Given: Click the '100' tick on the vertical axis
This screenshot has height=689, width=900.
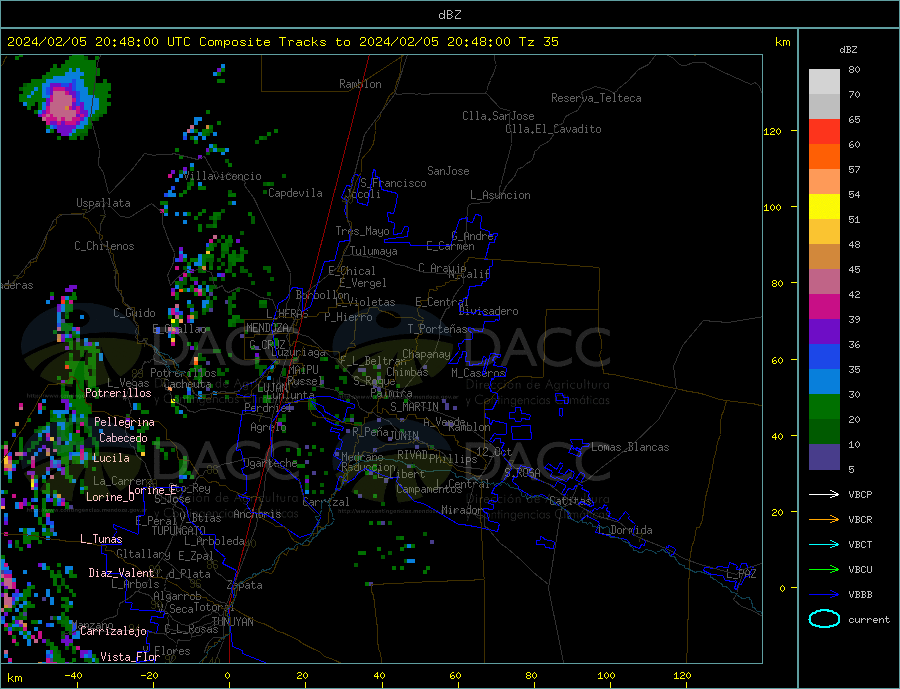Looking at the screenshot, I should (772, 207).
